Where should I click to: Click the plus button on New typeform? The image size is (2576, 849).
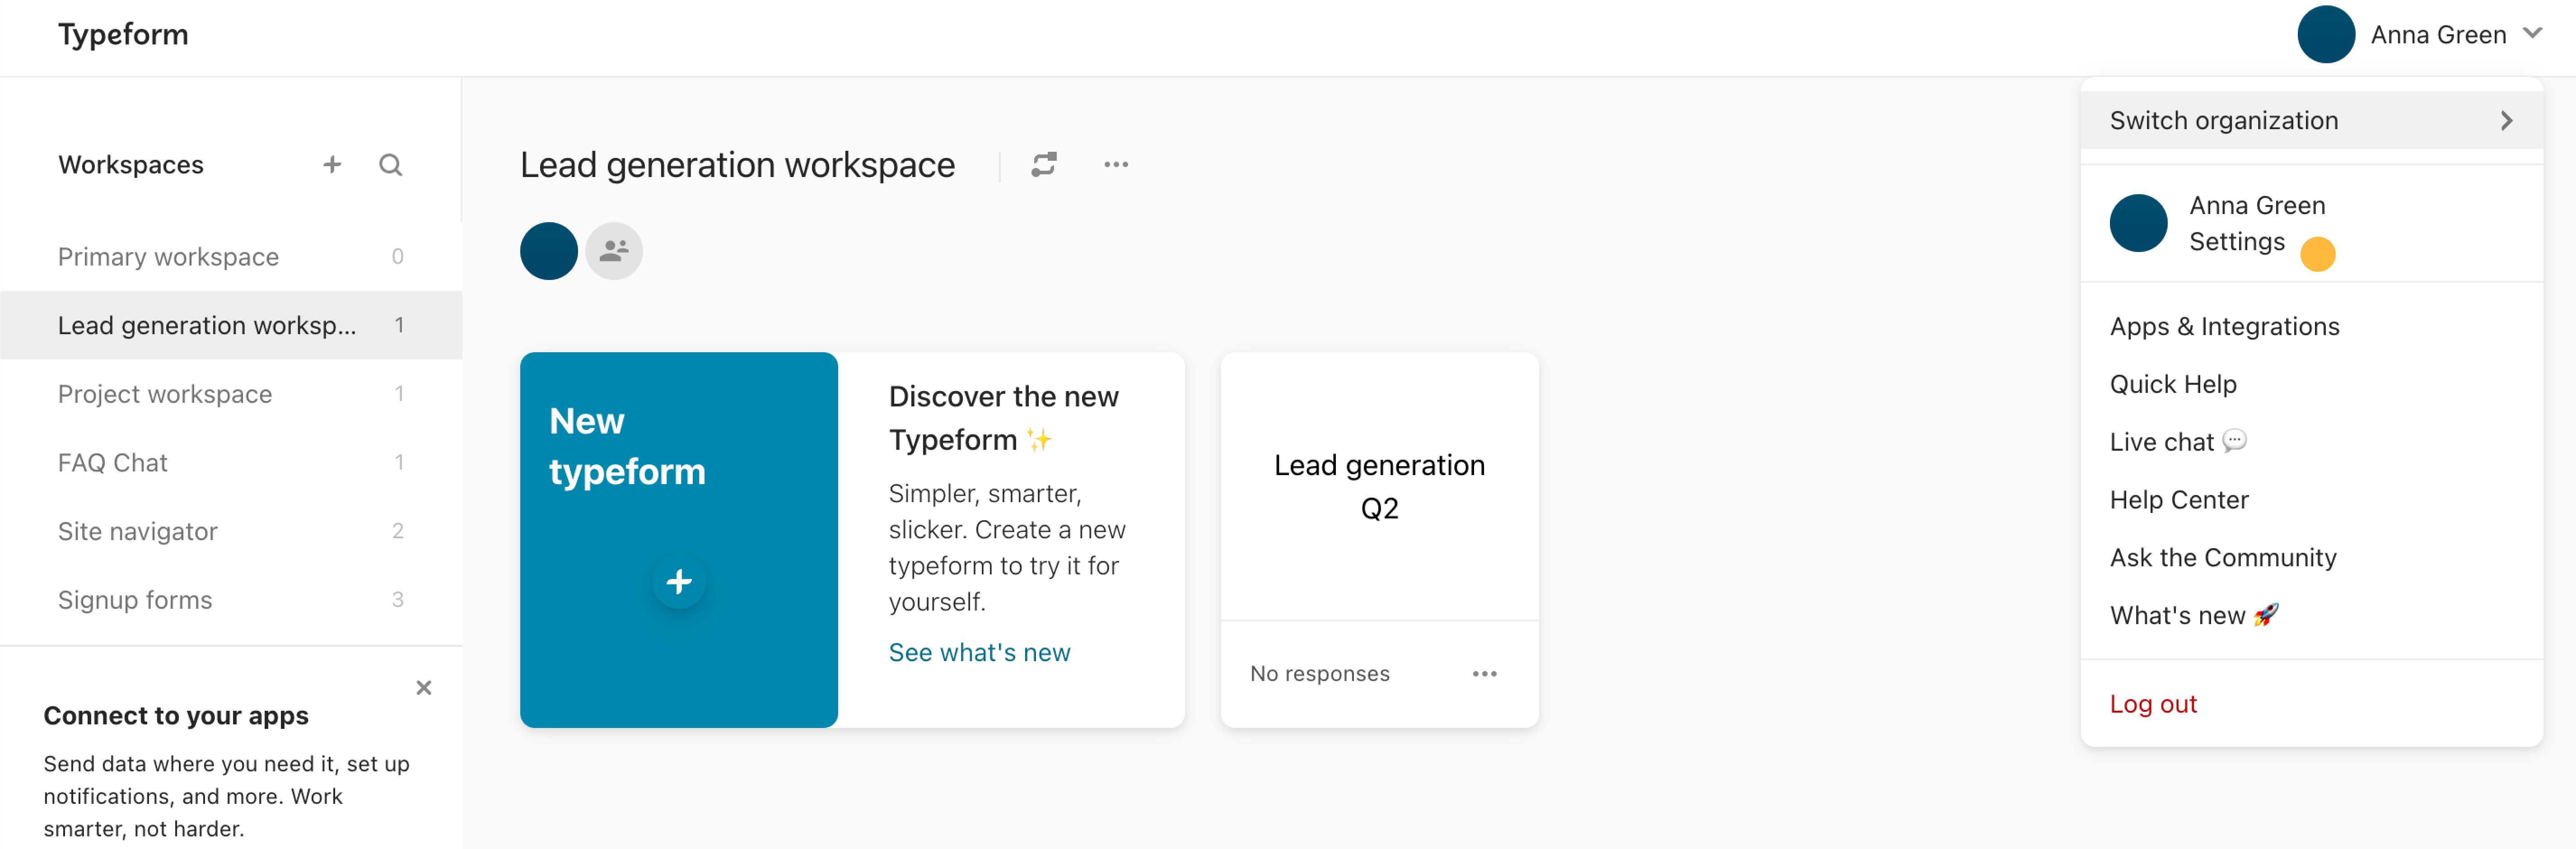point(679,581)
